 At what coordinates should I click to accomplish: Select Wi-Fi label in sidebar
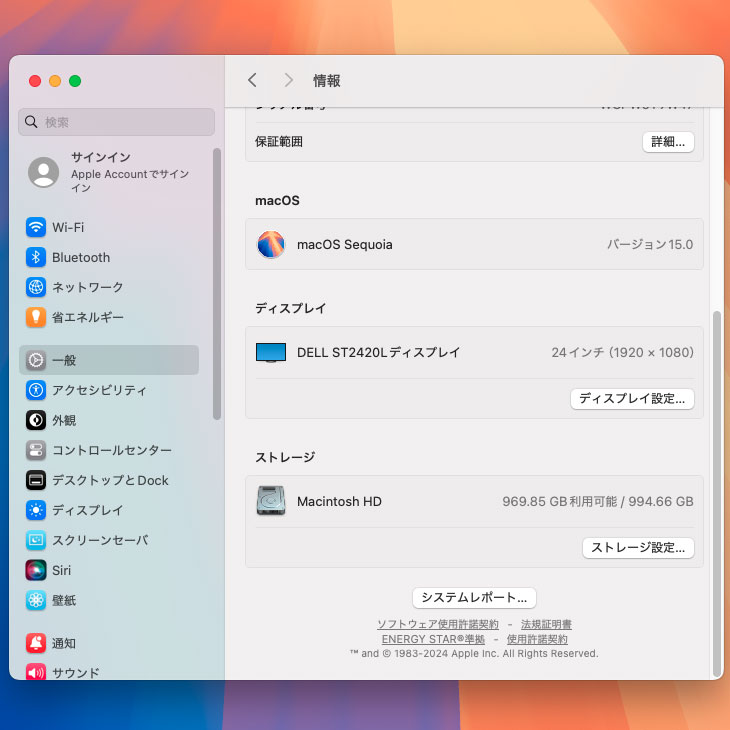(68, 227)
